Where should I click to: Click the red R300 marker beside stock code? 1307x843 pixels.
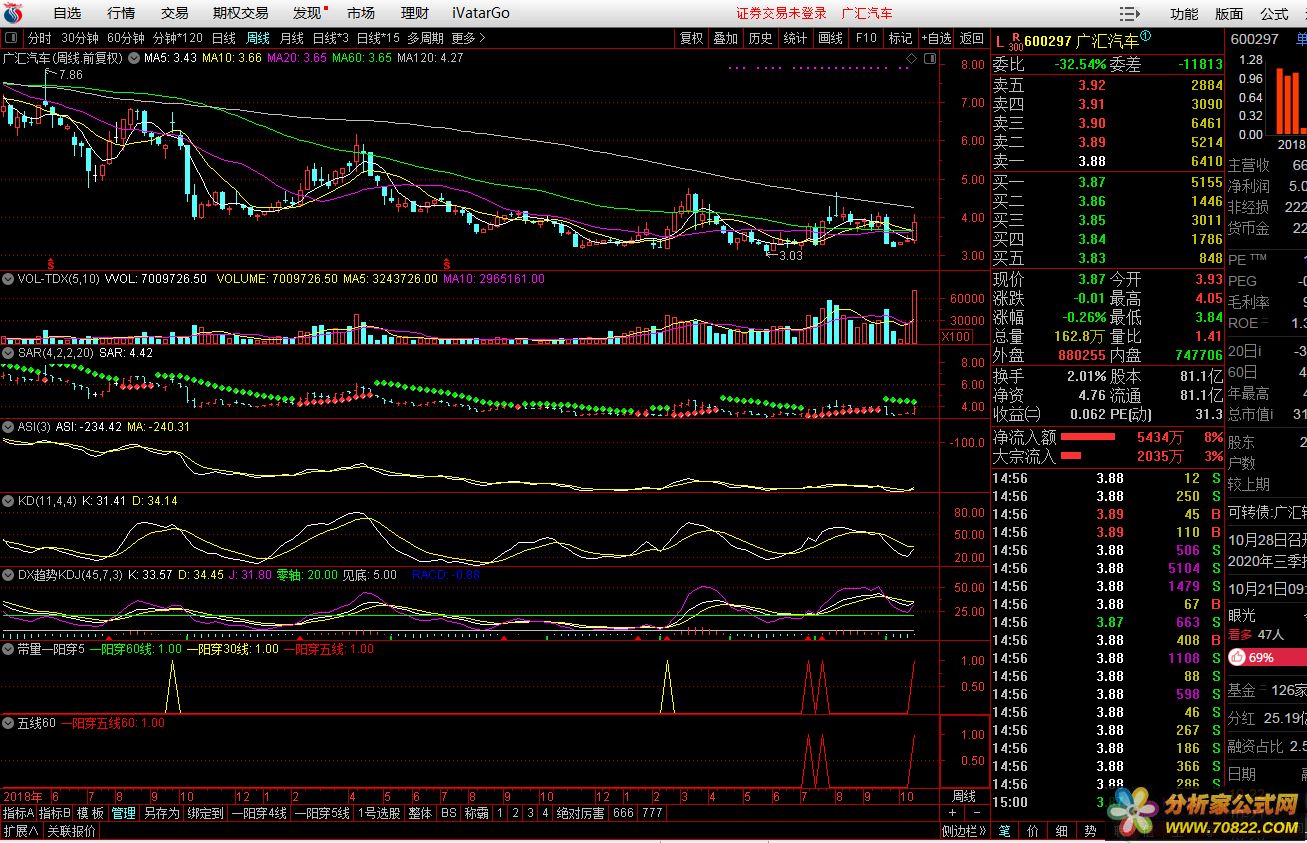(1015, 41)
